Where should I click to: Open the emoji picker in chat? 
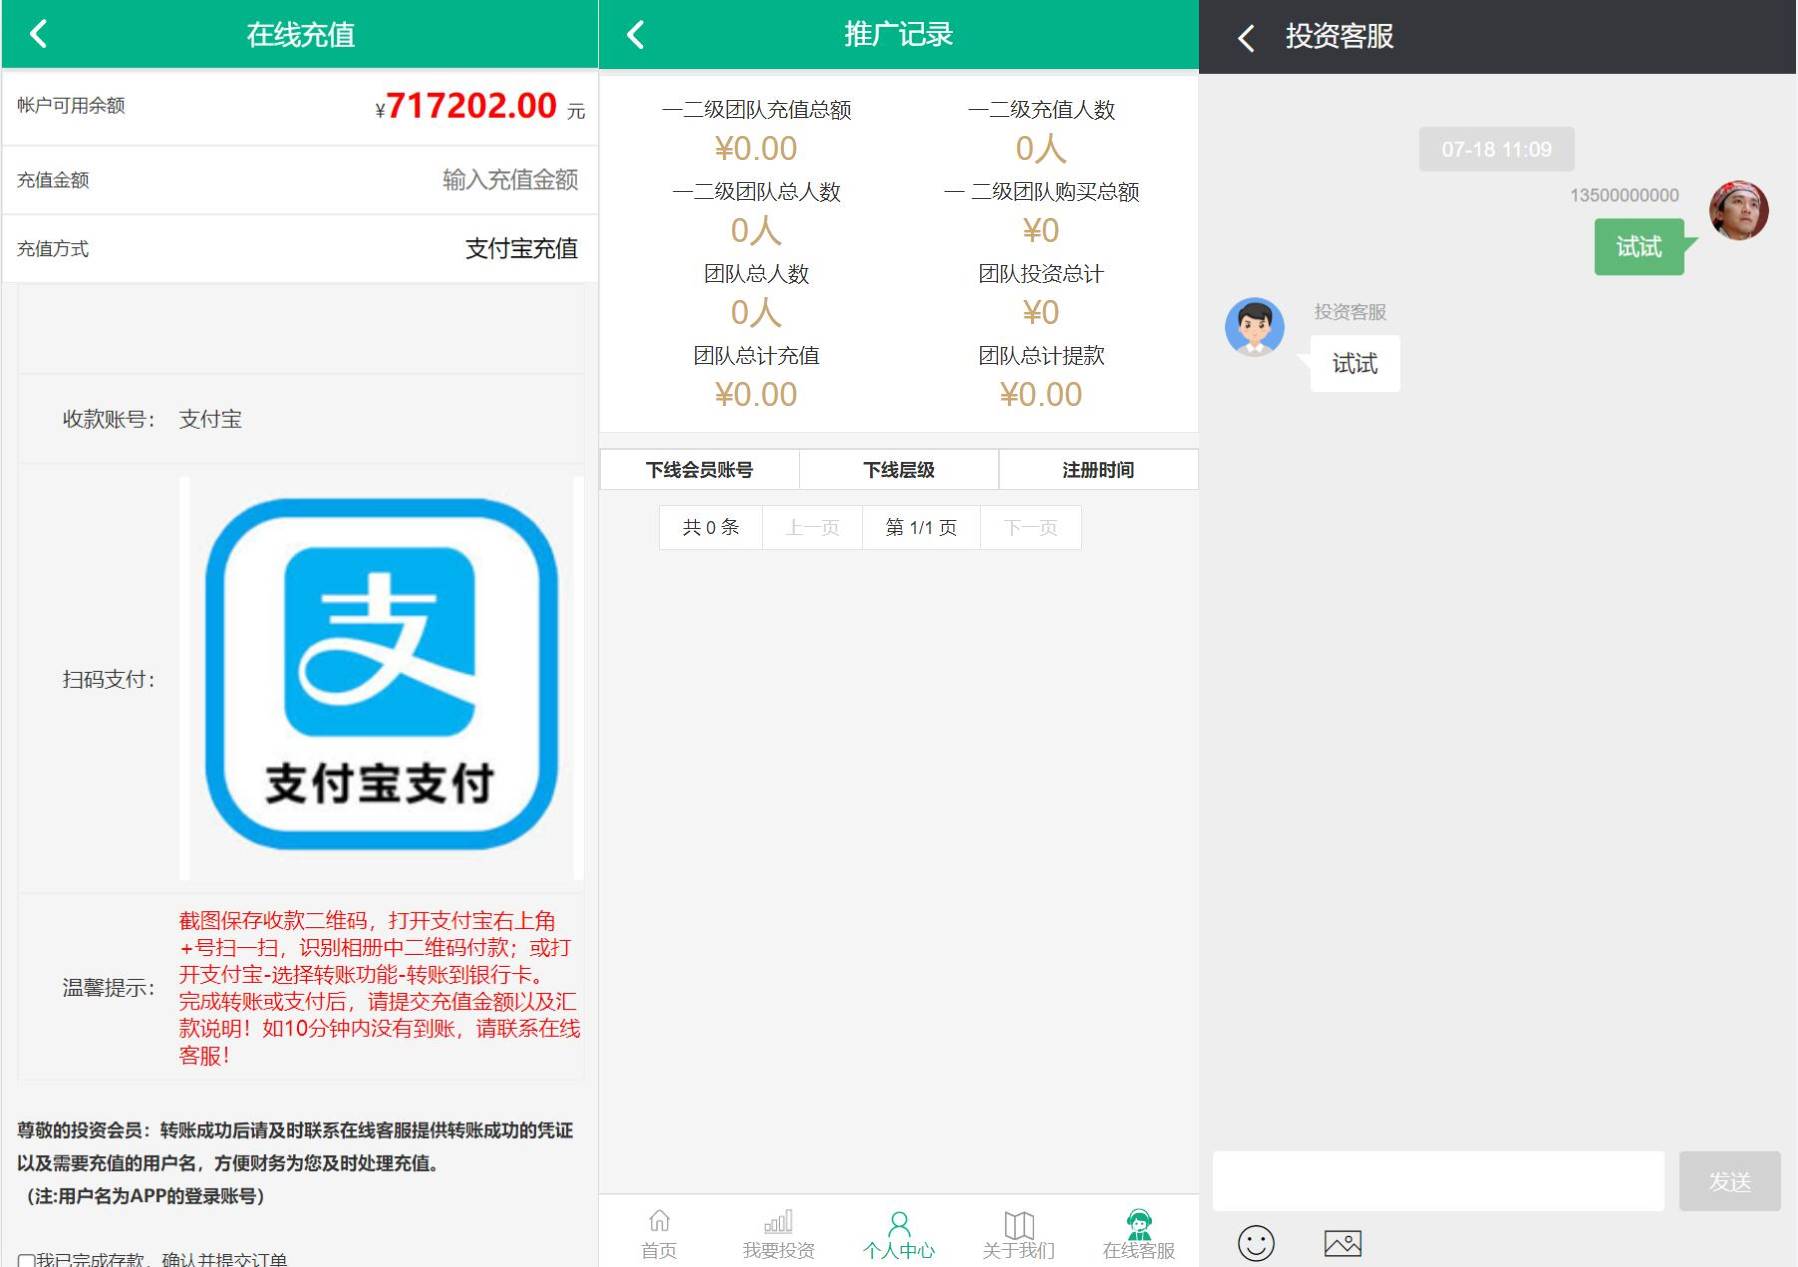click(1255, 1243)
